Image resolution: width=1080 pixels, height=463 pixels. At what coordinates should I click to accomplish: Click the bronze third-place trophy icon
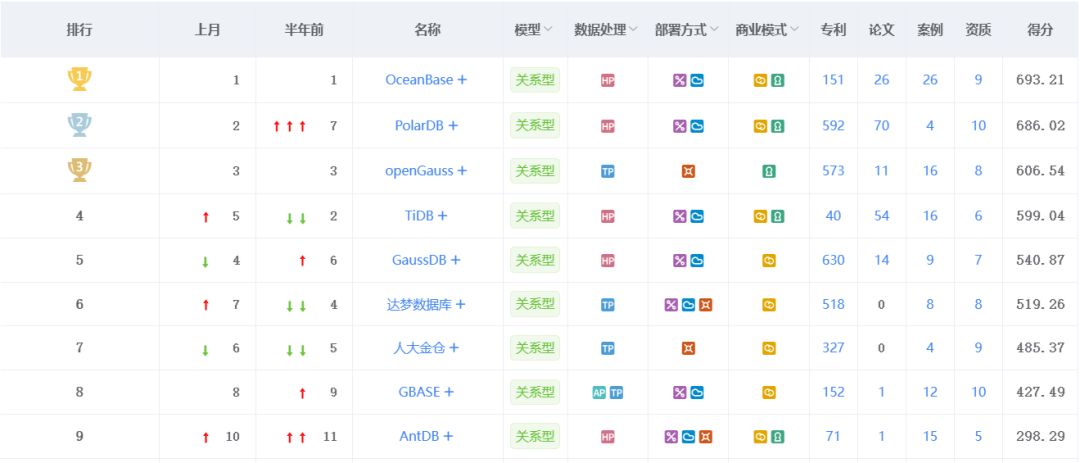pos(79,169)
